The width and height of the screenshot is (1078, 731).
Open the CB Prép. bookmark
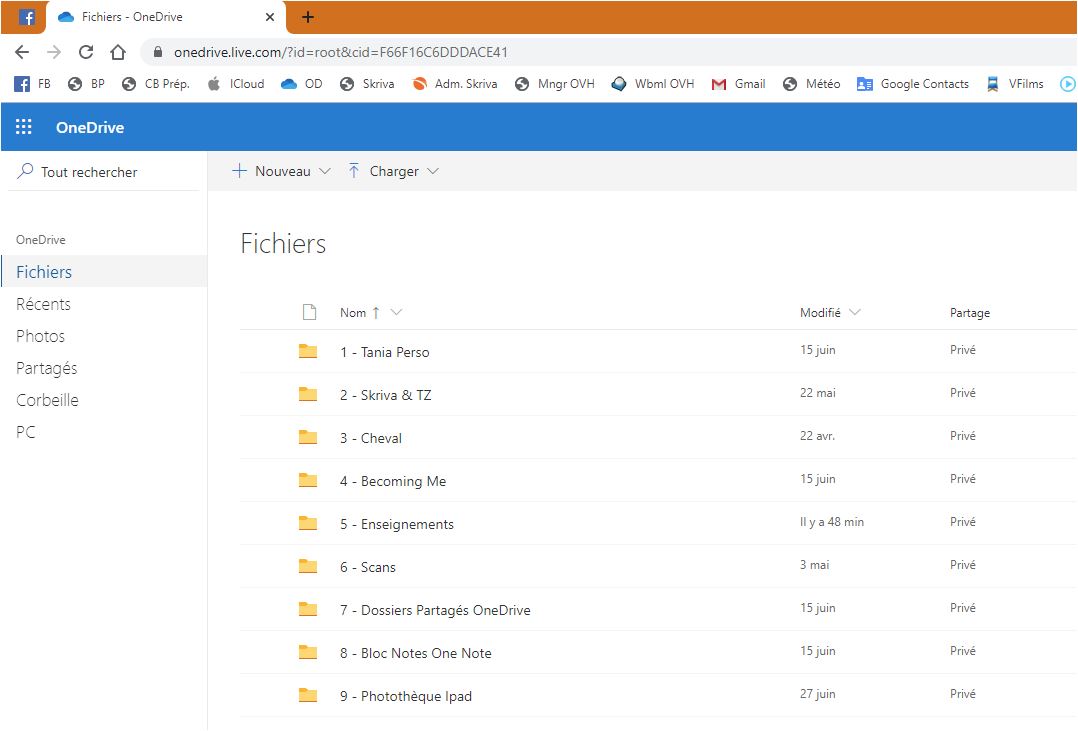[155, 84]
